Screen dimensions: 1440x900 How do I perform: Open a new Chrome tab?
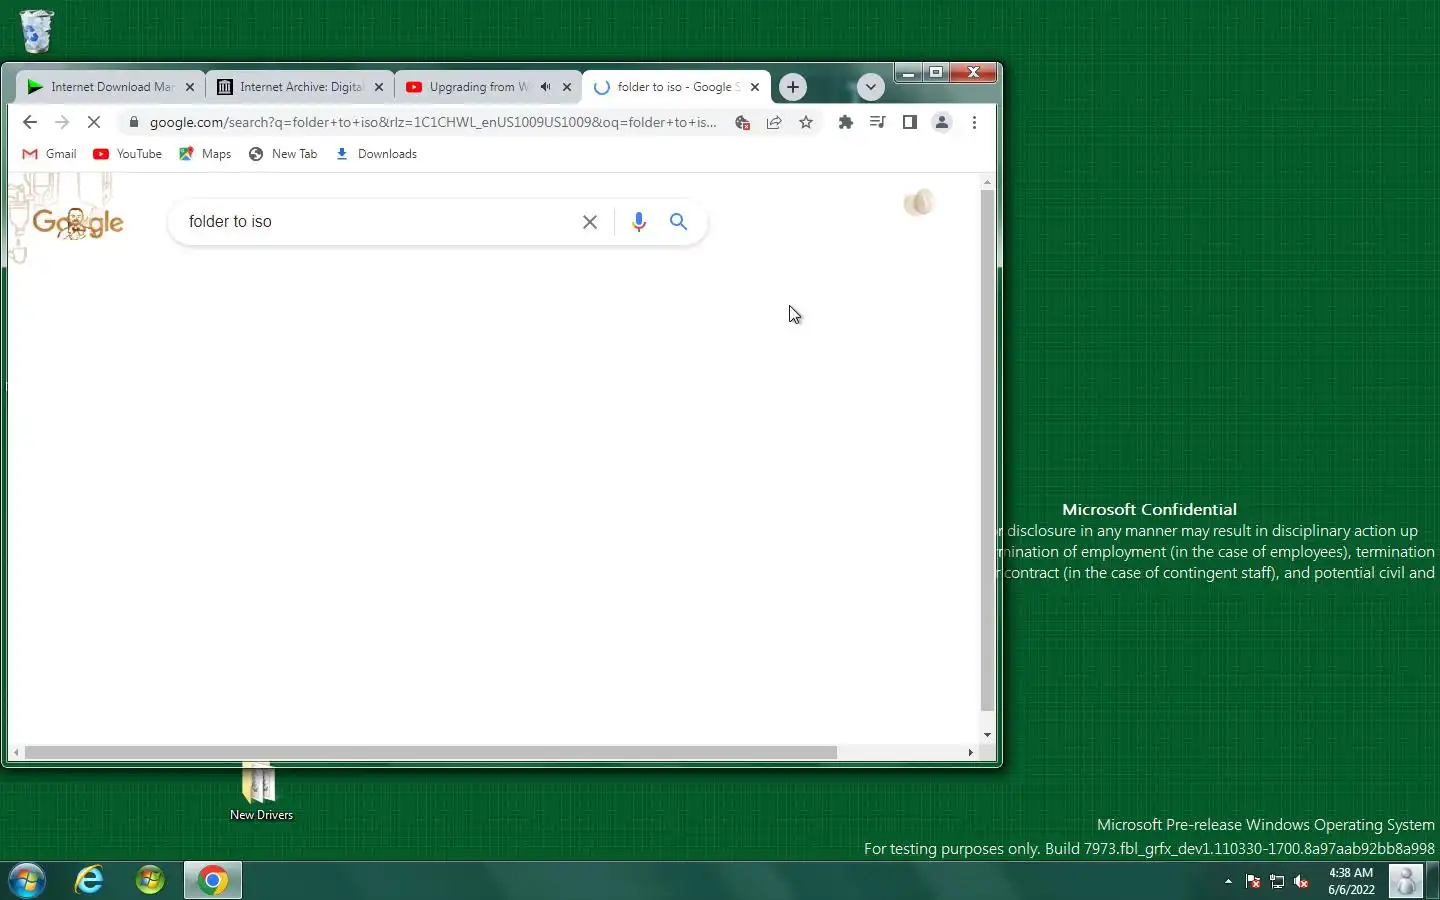[x=793, y=87]
